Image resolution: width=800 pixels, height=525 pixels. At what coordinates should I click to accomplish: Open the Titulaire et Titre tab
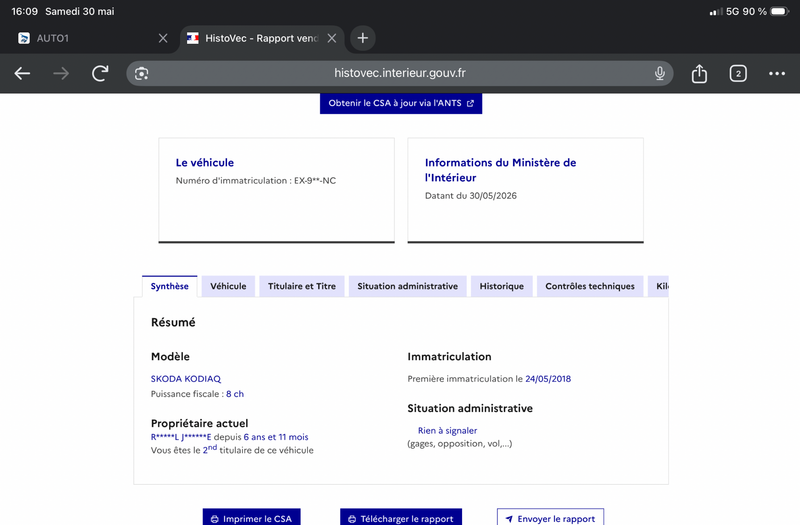[302, 286]
